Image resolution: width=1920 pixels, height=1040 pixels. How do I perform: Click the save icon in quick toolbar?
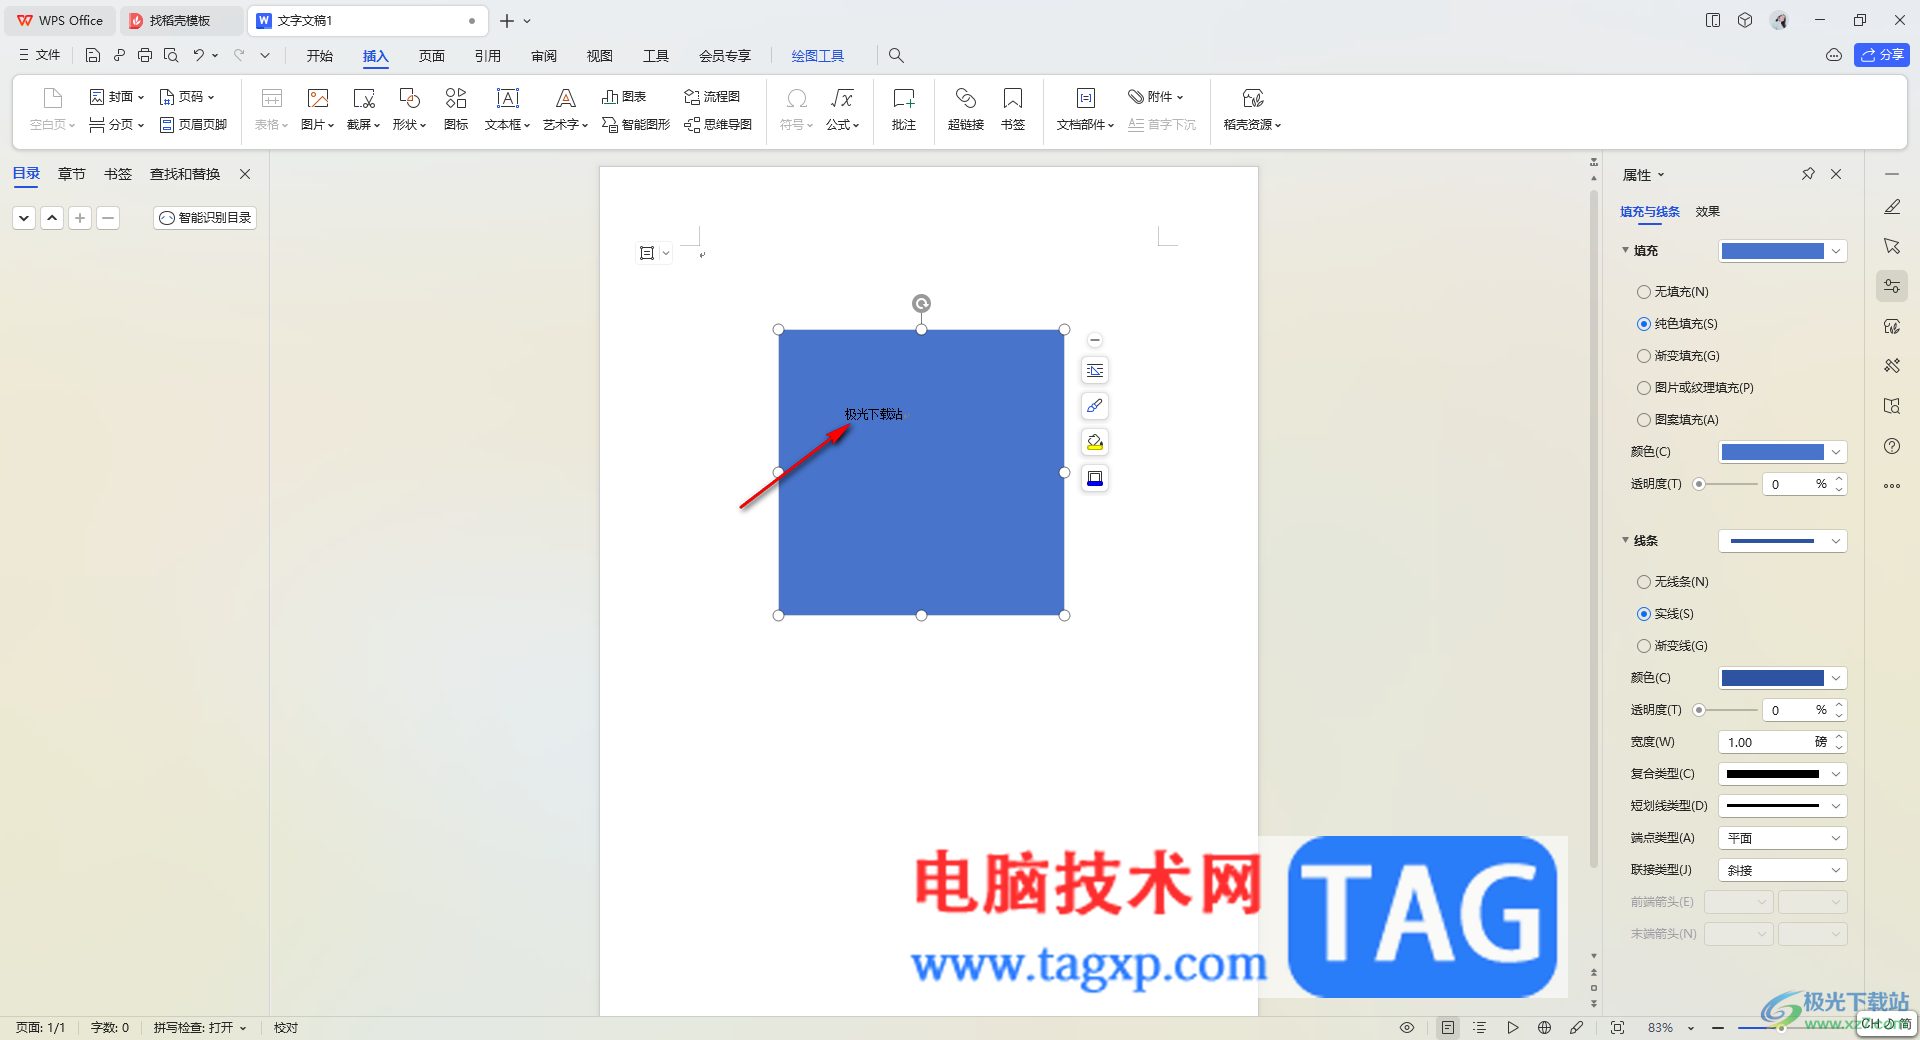[x=93, y=55]
